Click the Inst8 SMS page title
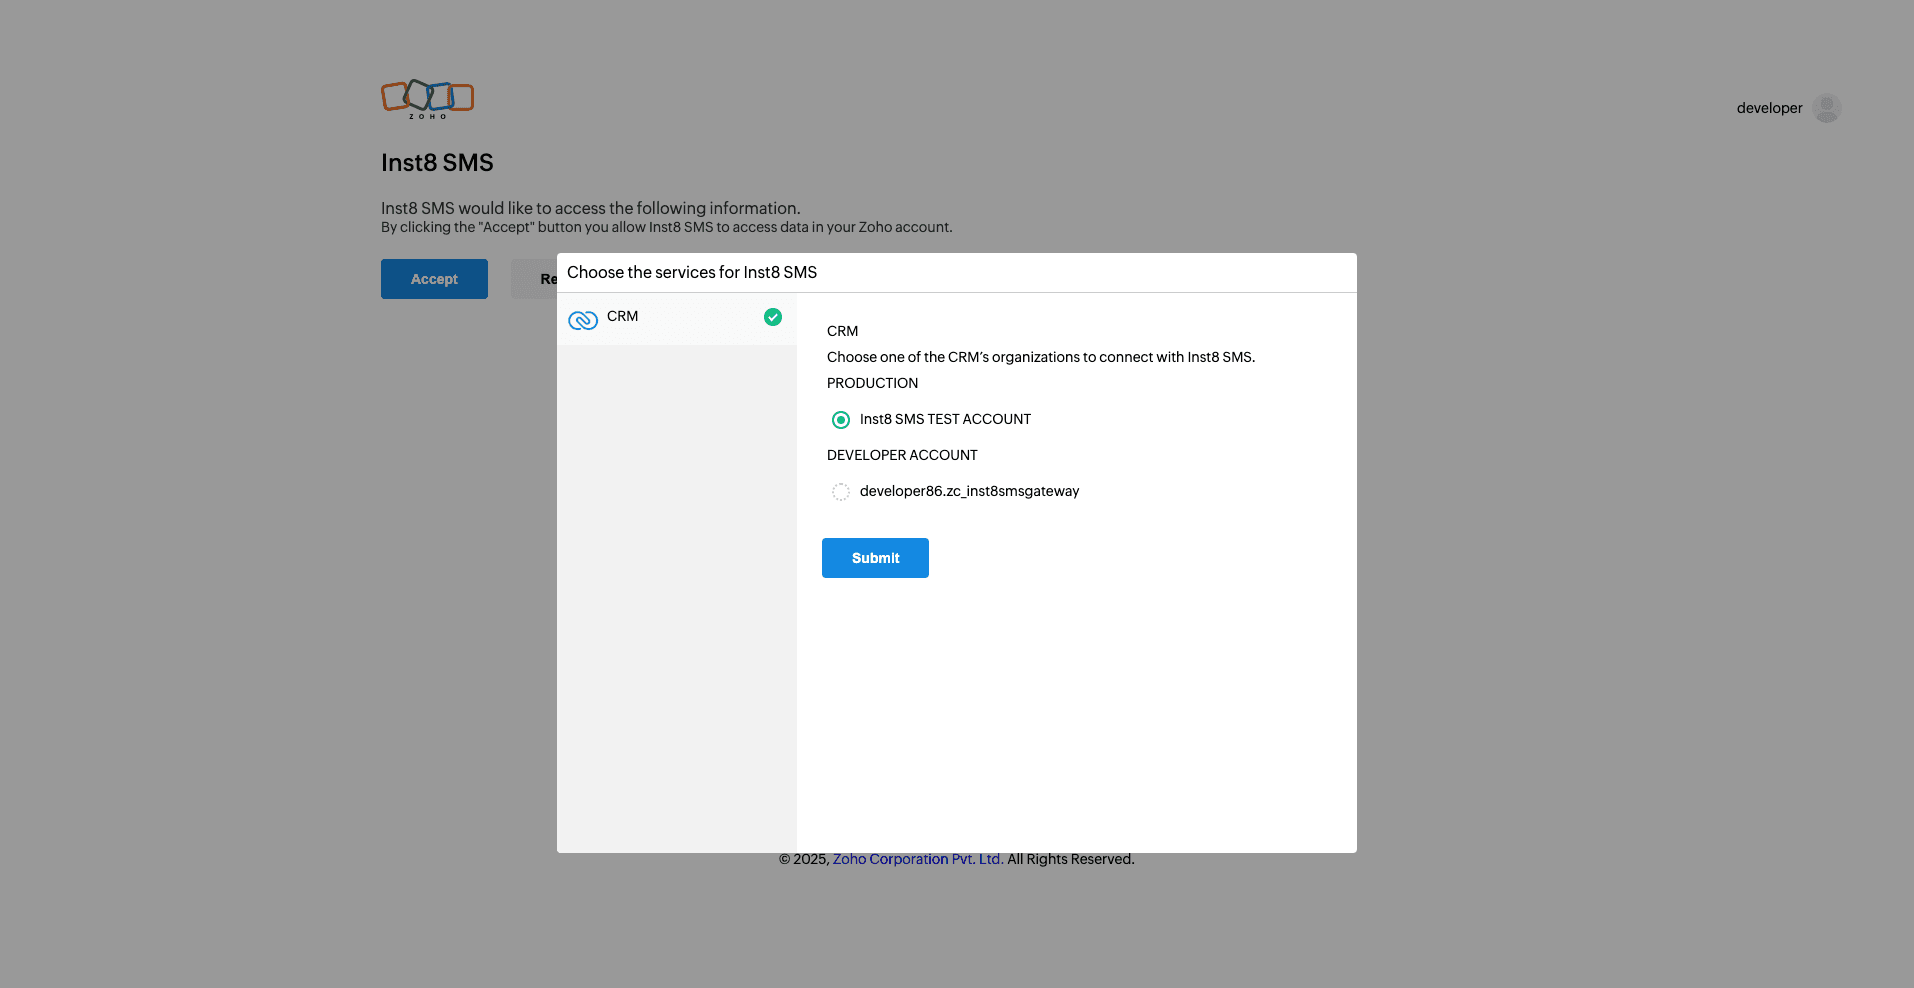 coord(437,163)
